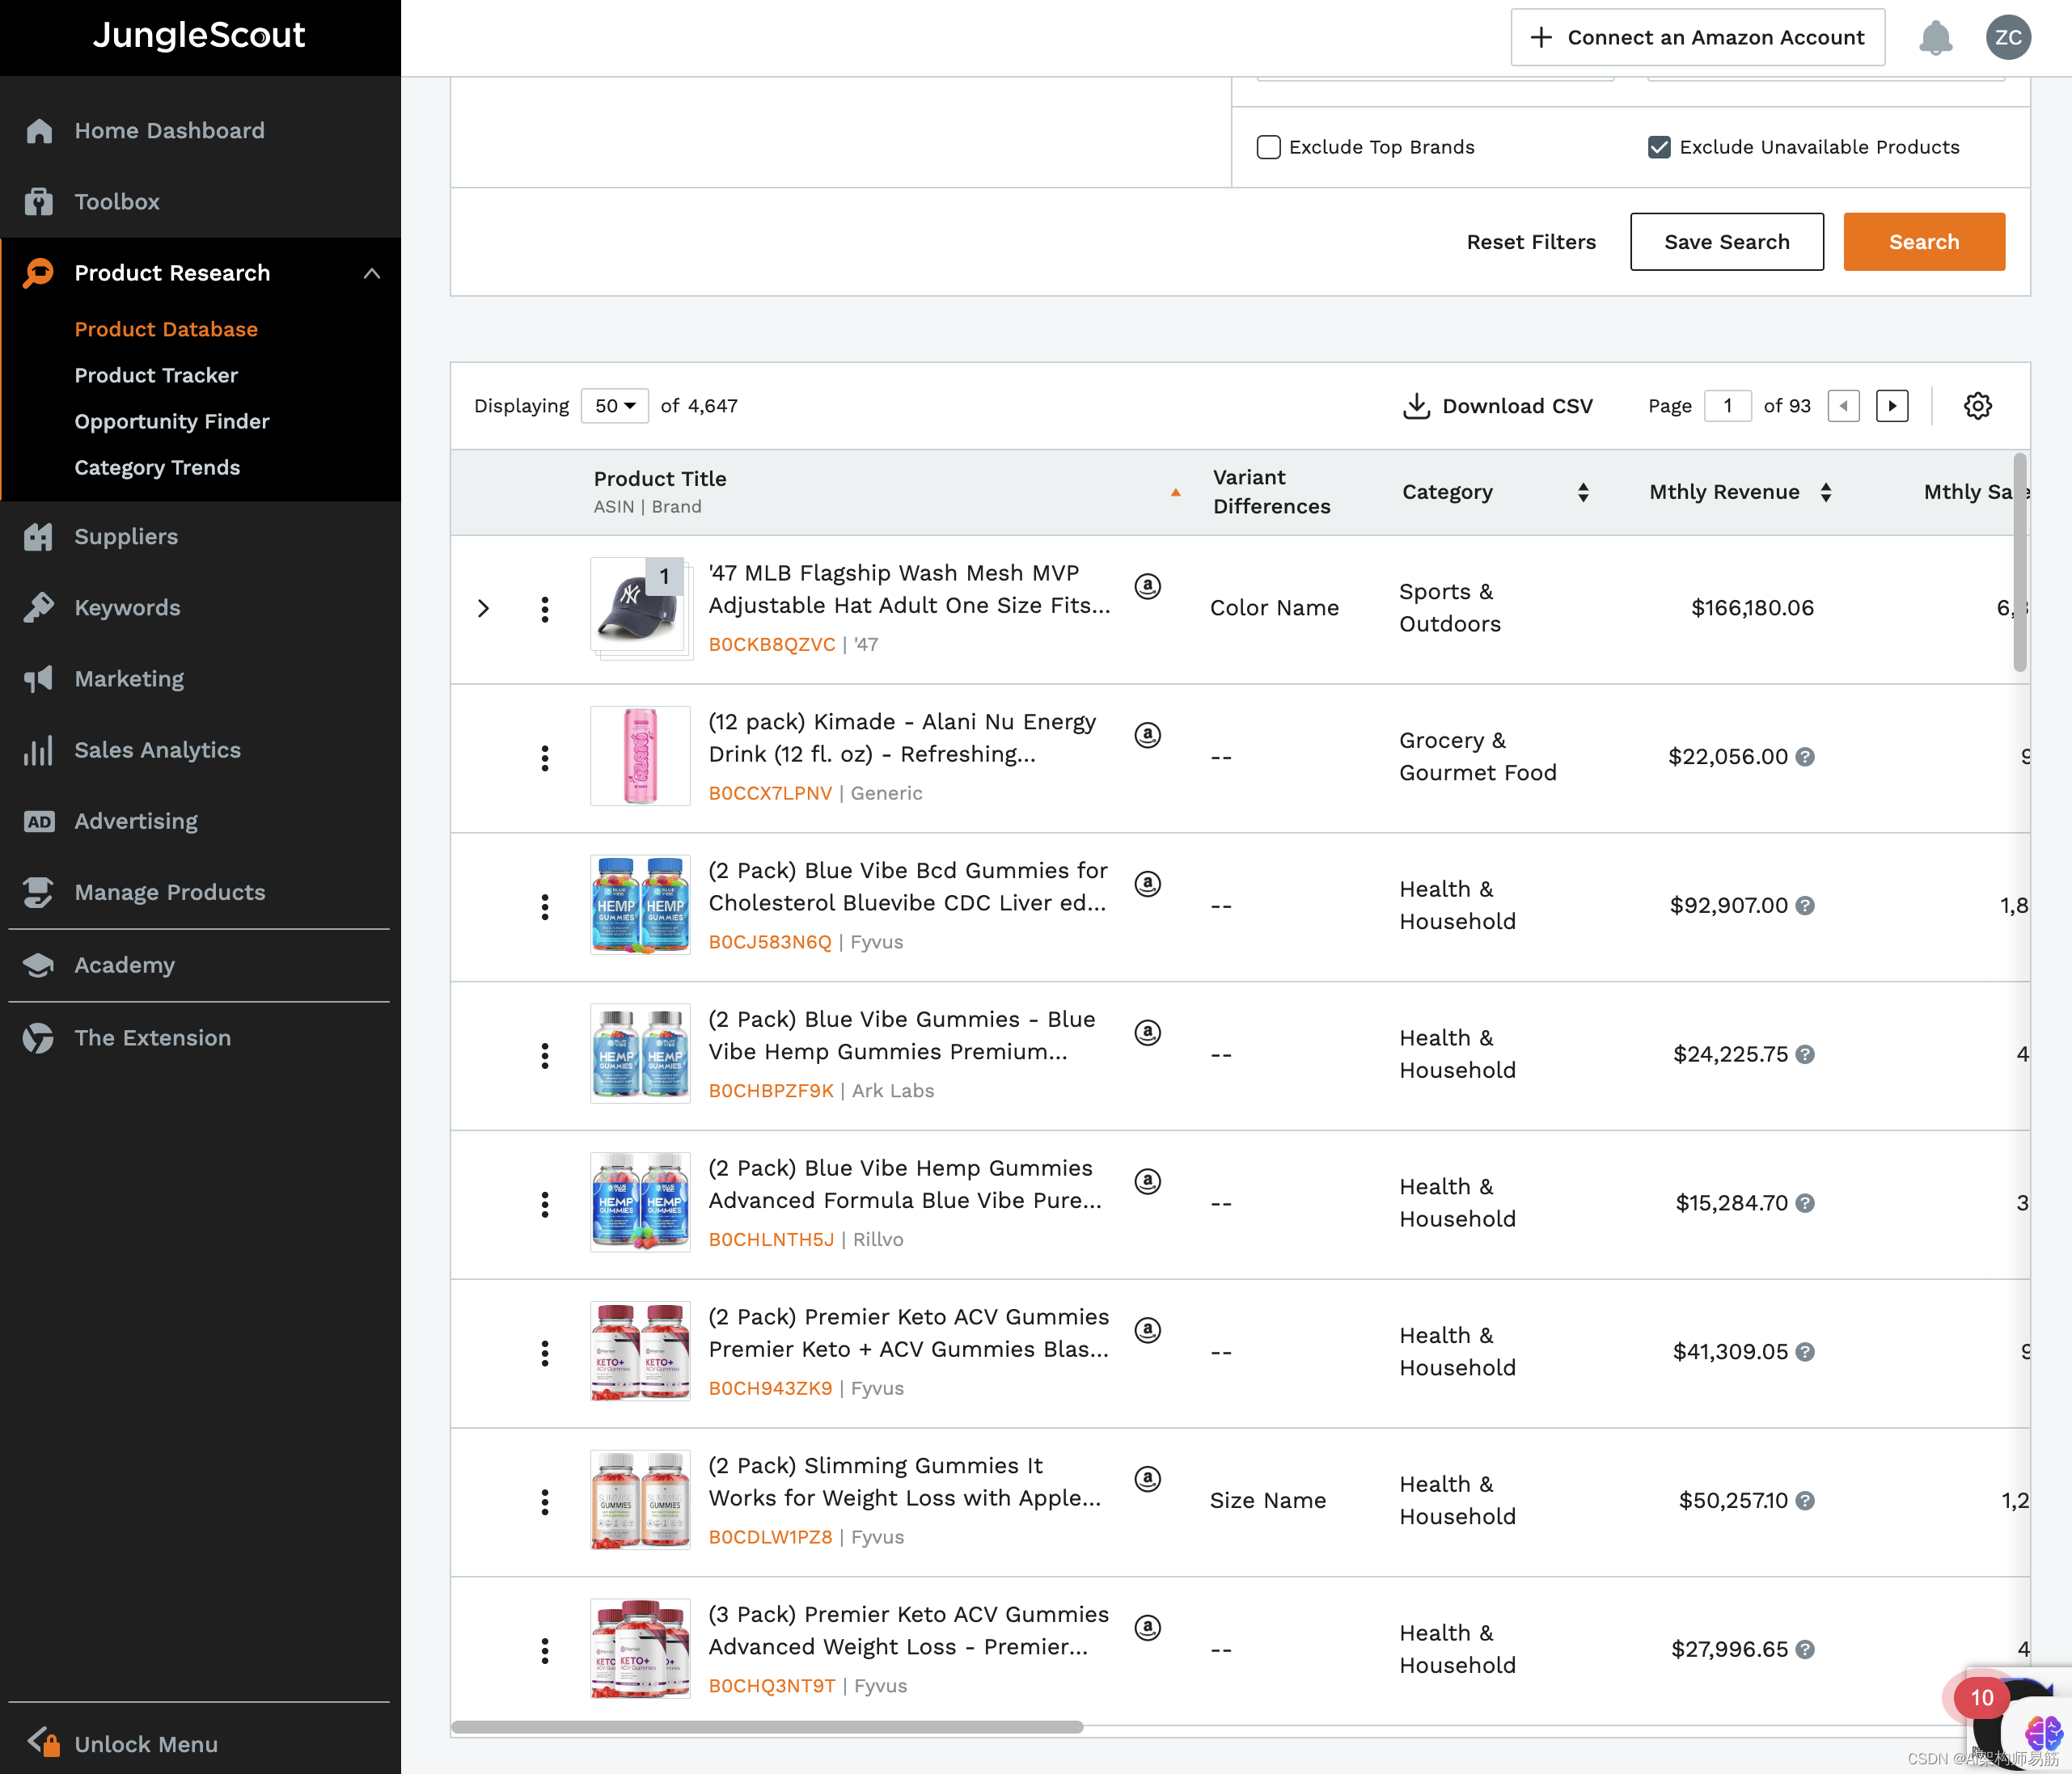Open Manage Products section
The image size is (2072, 1774).
coord(170,893)
